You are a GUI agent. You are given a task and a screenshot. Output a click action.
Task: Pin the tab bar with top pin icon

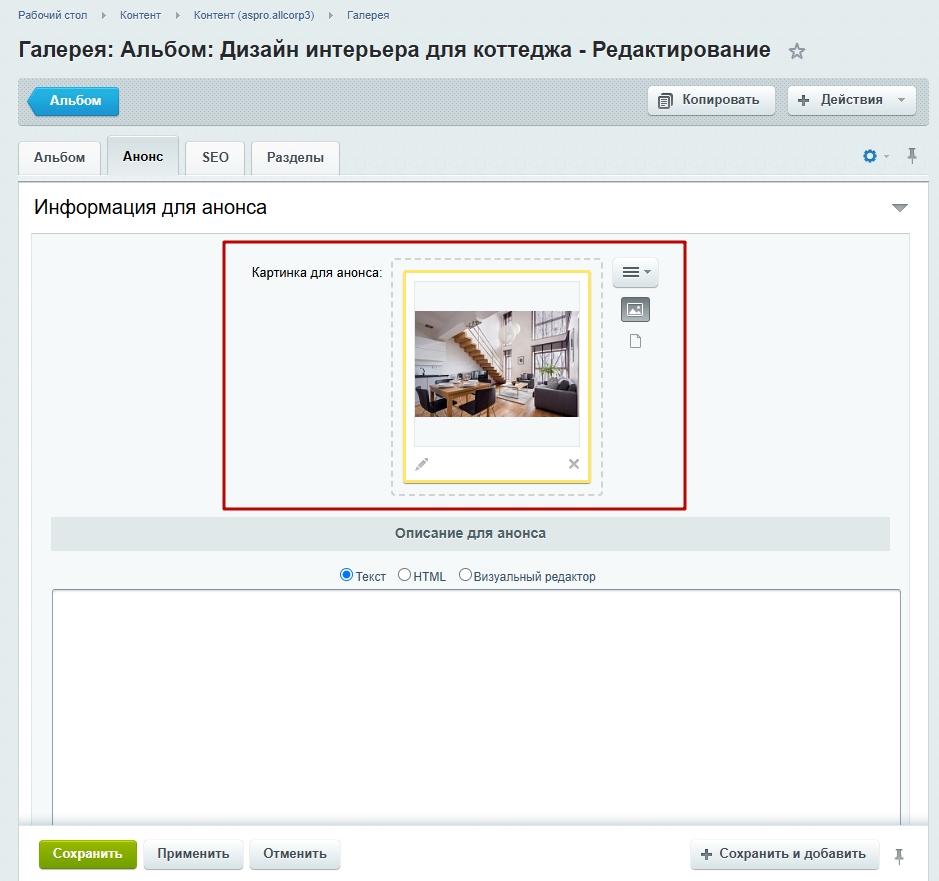(x=911, y=156)
